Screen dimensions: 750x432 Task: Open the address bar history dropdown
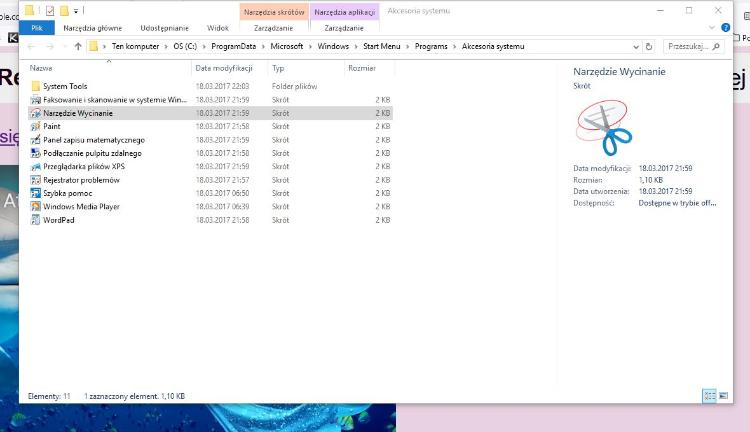tap(636, 46)
